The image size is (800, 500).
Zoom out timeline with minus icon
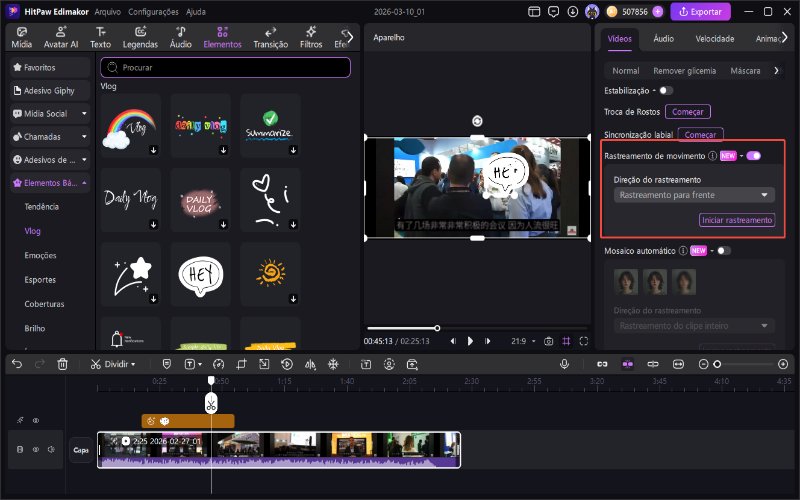coord(703,364)
